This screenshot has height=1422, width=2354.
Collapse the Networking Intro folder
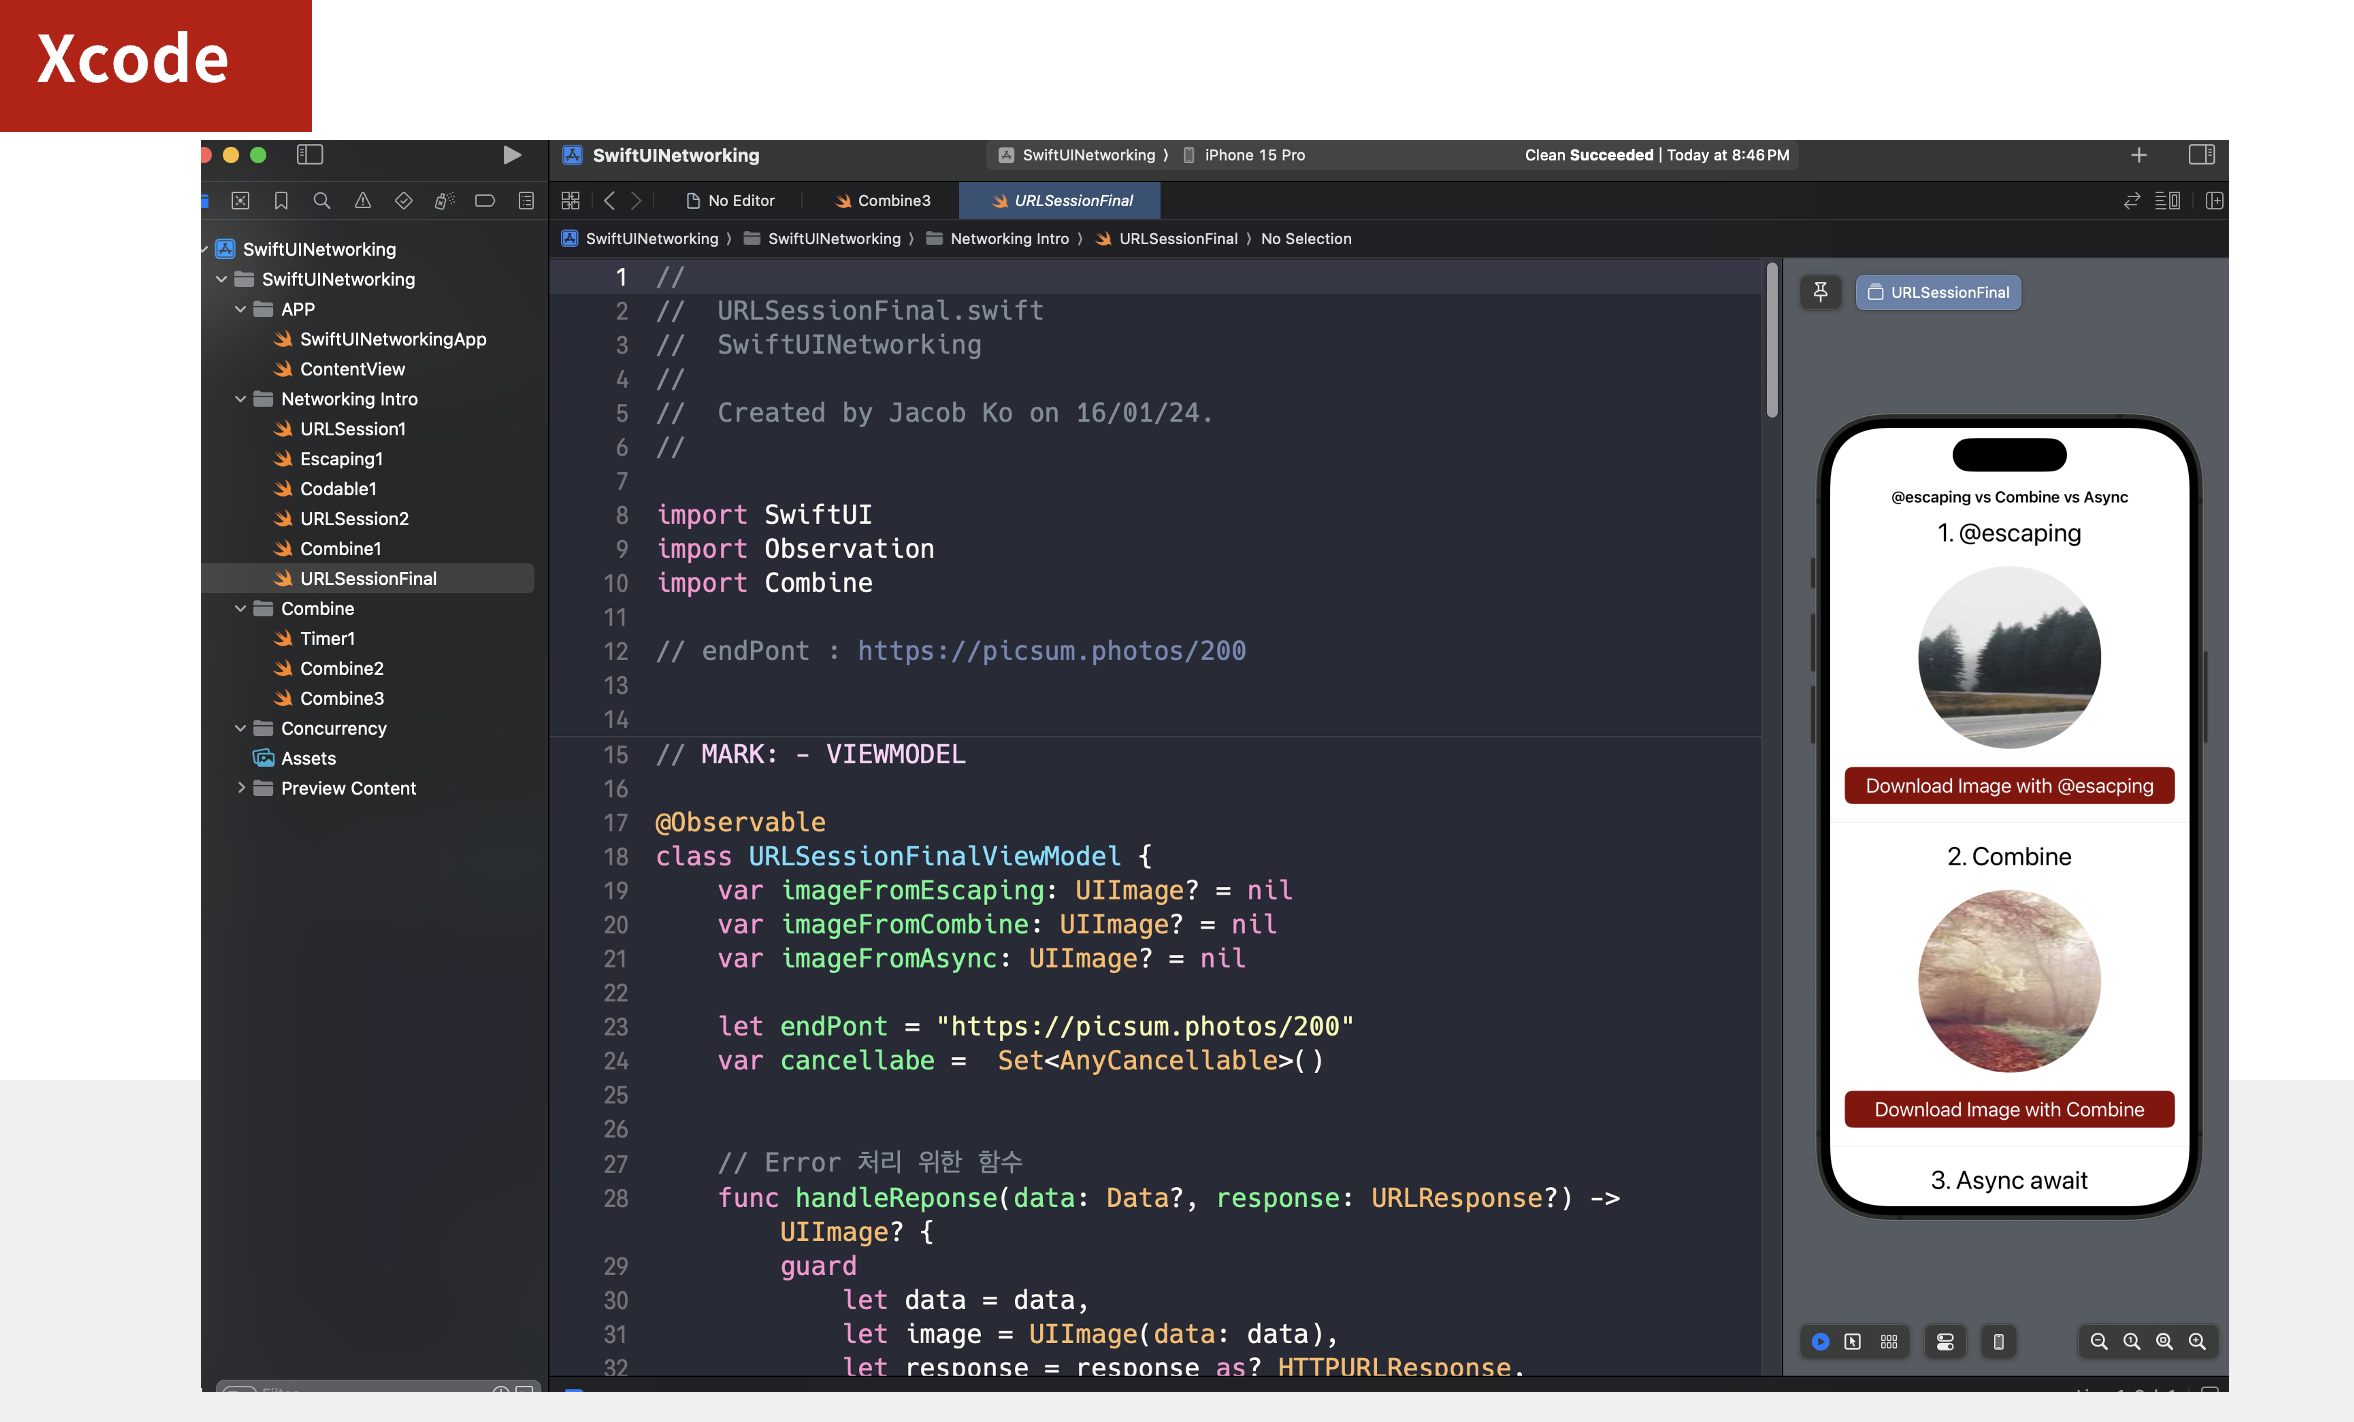tap(240, 399)
